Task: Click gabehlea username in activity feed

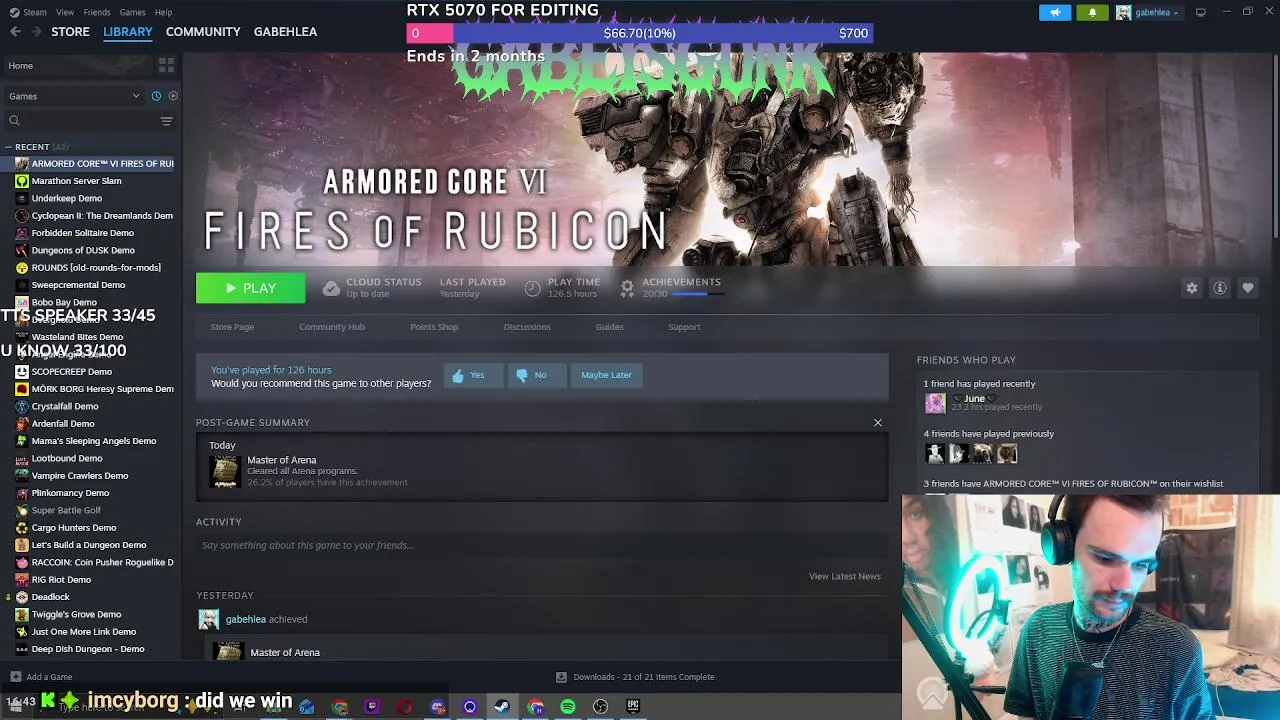Action: coord(246,619)
